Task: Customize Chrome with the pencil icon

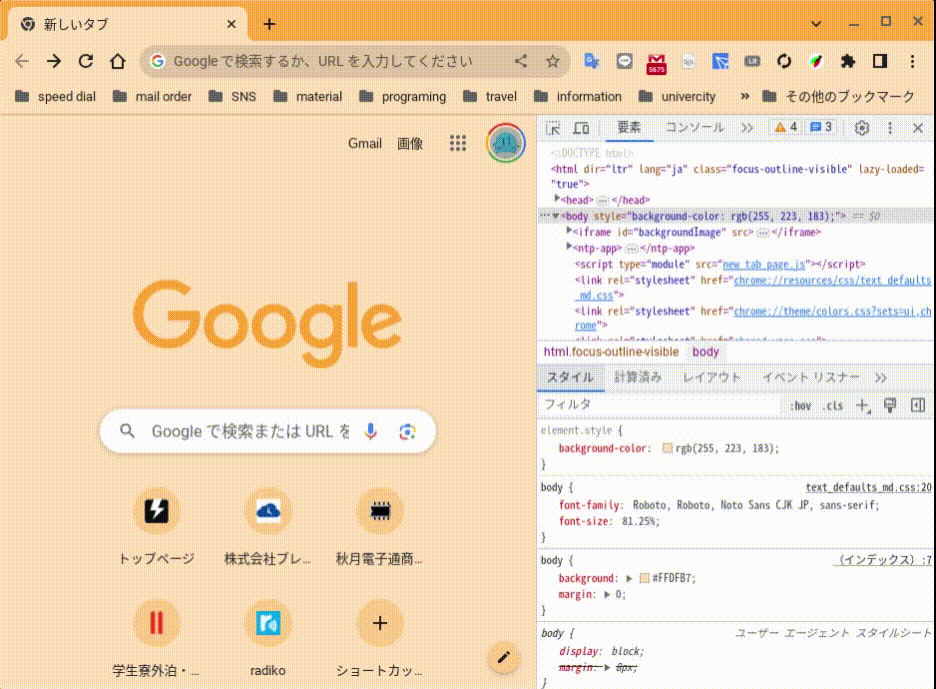Action: [504, 657]
